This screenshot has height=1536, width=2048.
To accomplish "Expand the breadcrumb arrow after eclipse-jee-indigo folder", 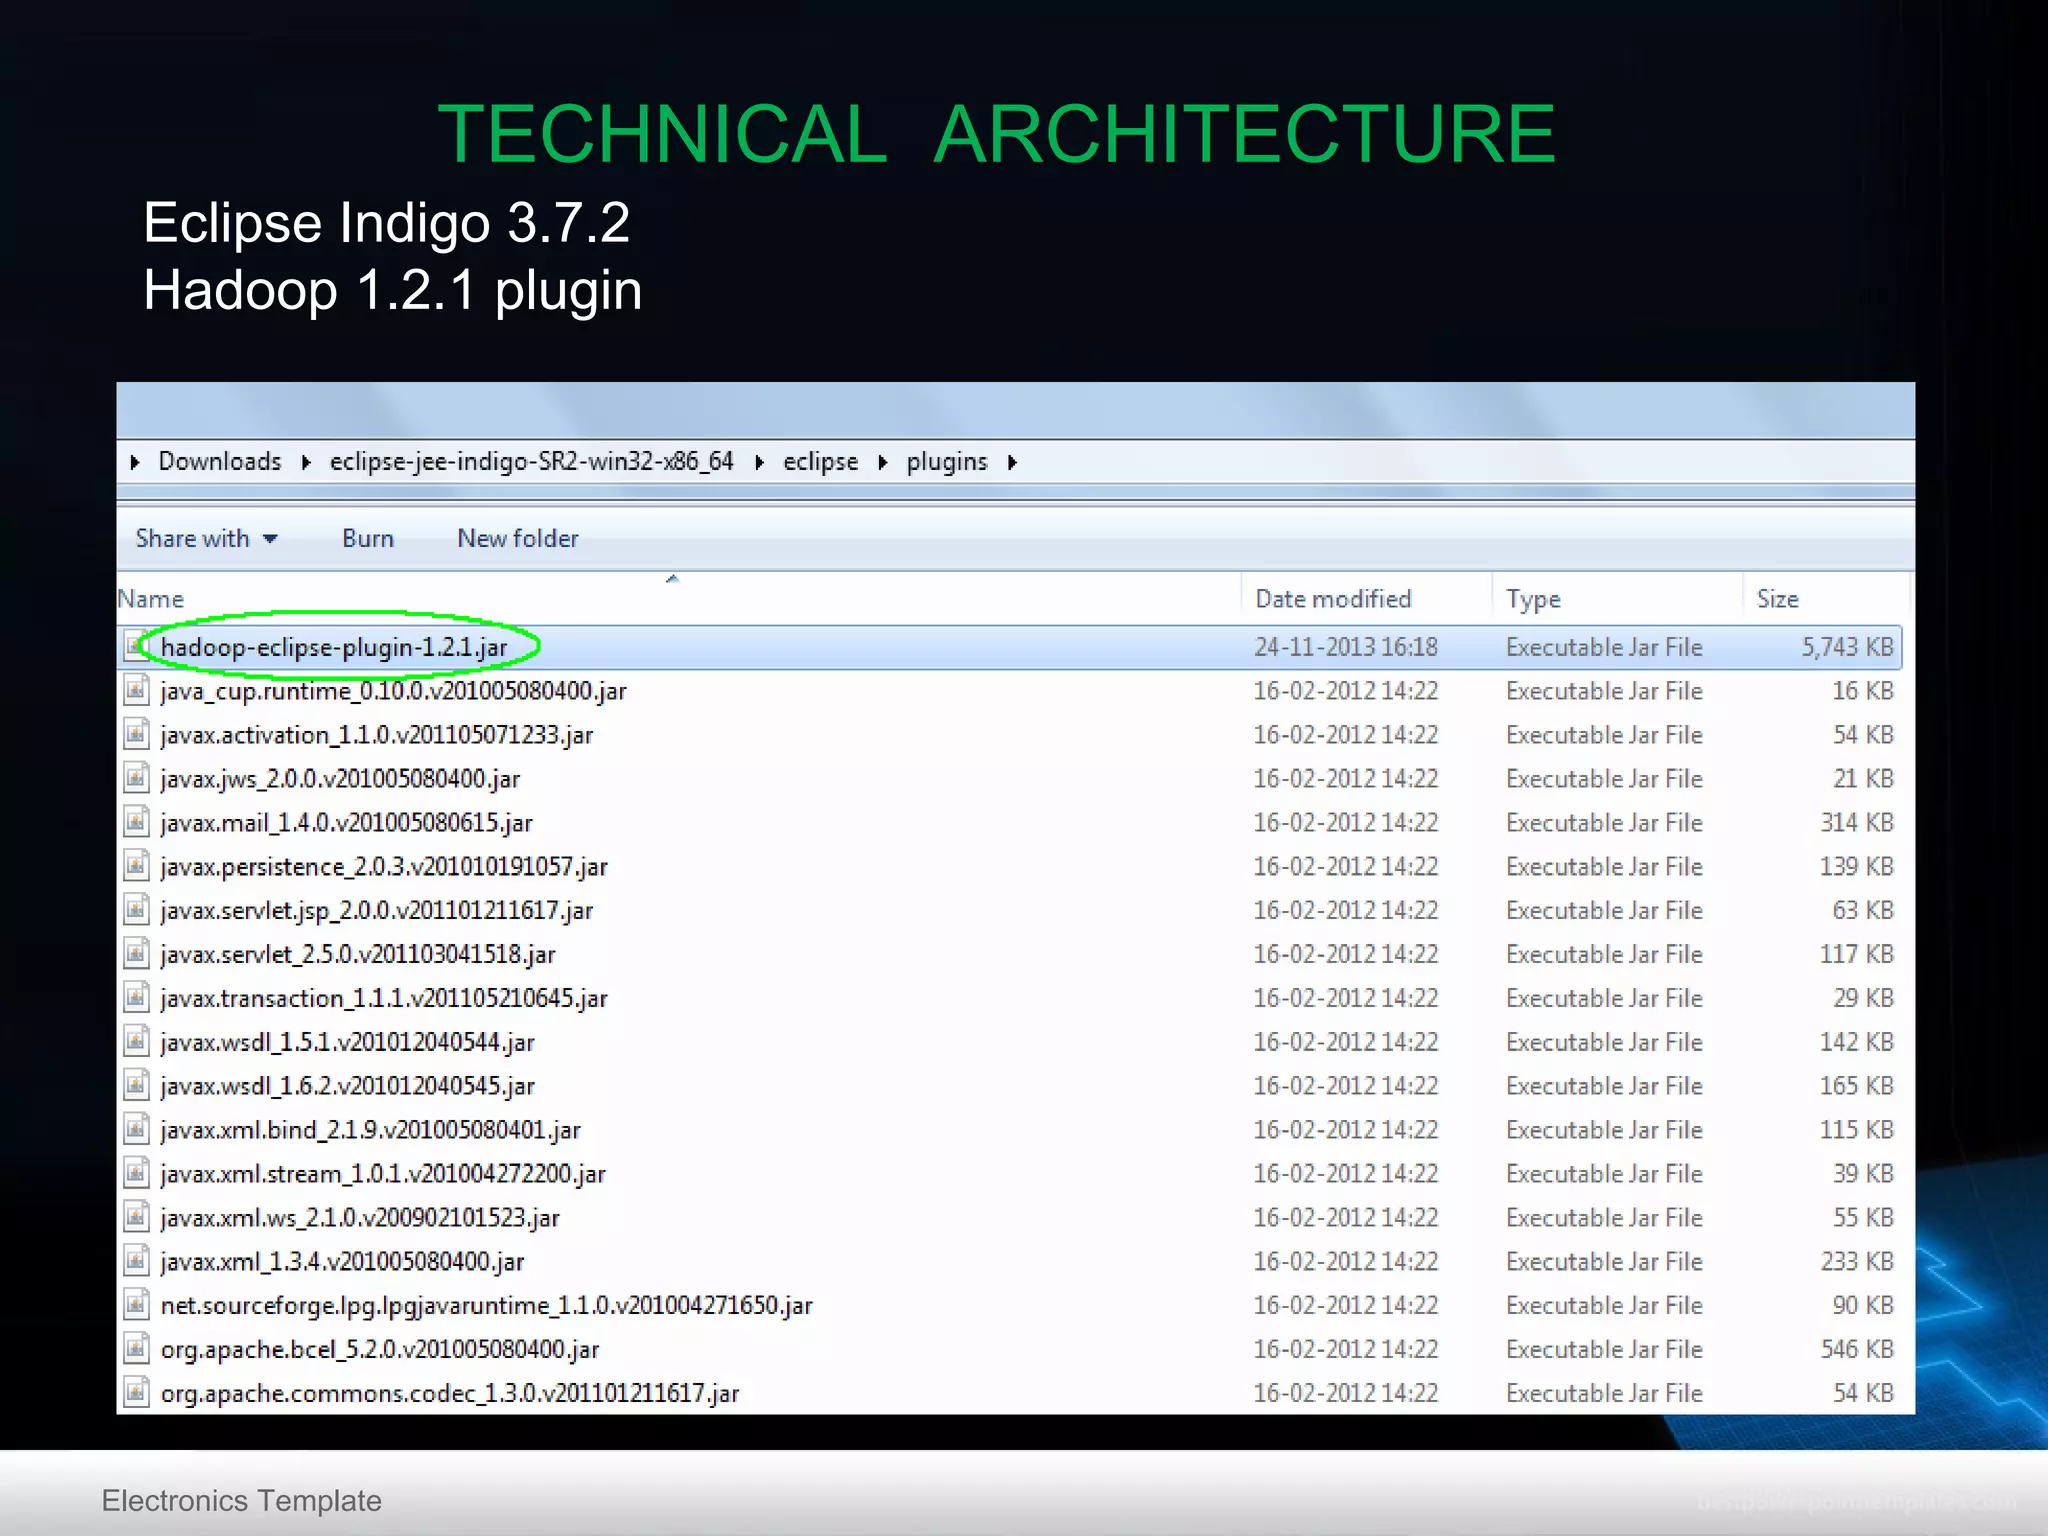I will [x=759, y=462].
